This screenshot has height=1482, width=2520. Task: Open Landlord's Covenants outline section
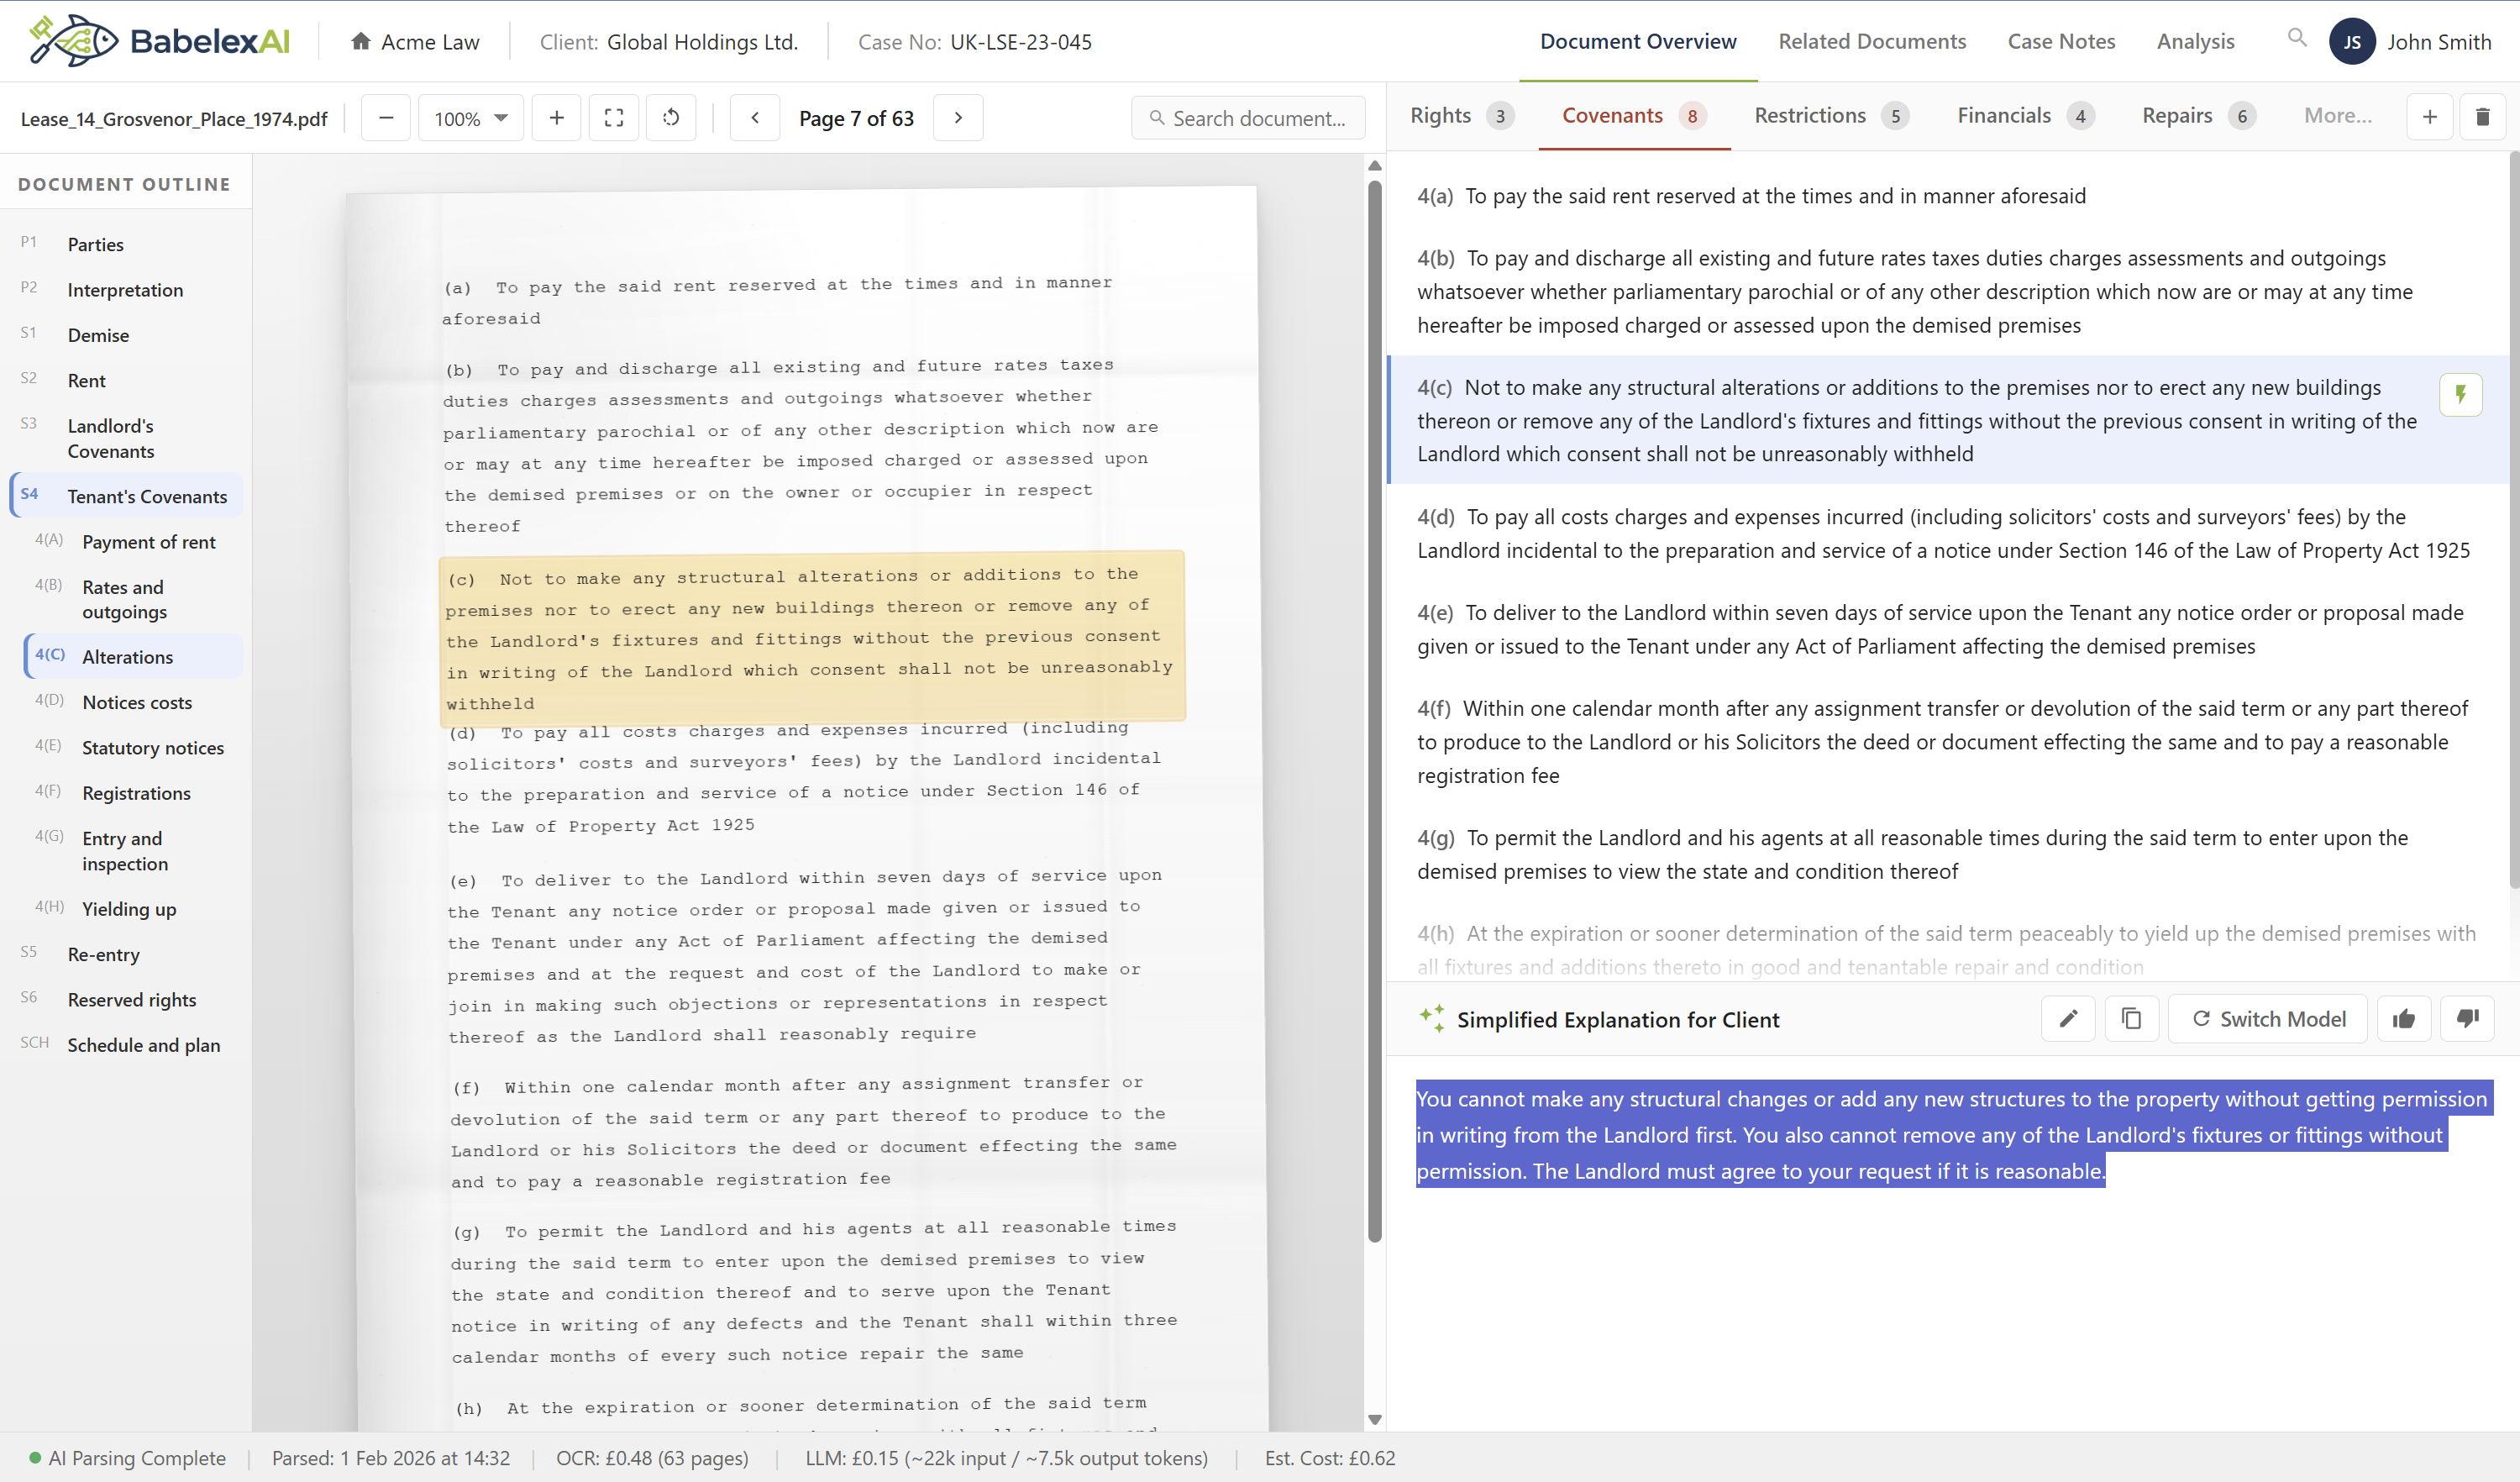126,438
